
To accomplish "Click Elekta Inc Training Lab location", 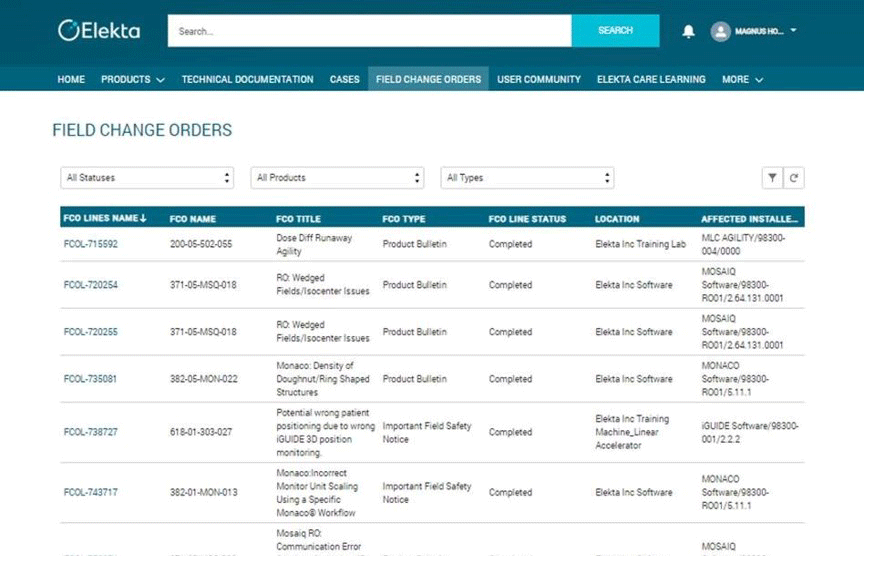I will pyautogui.click(x=640, y=244).
